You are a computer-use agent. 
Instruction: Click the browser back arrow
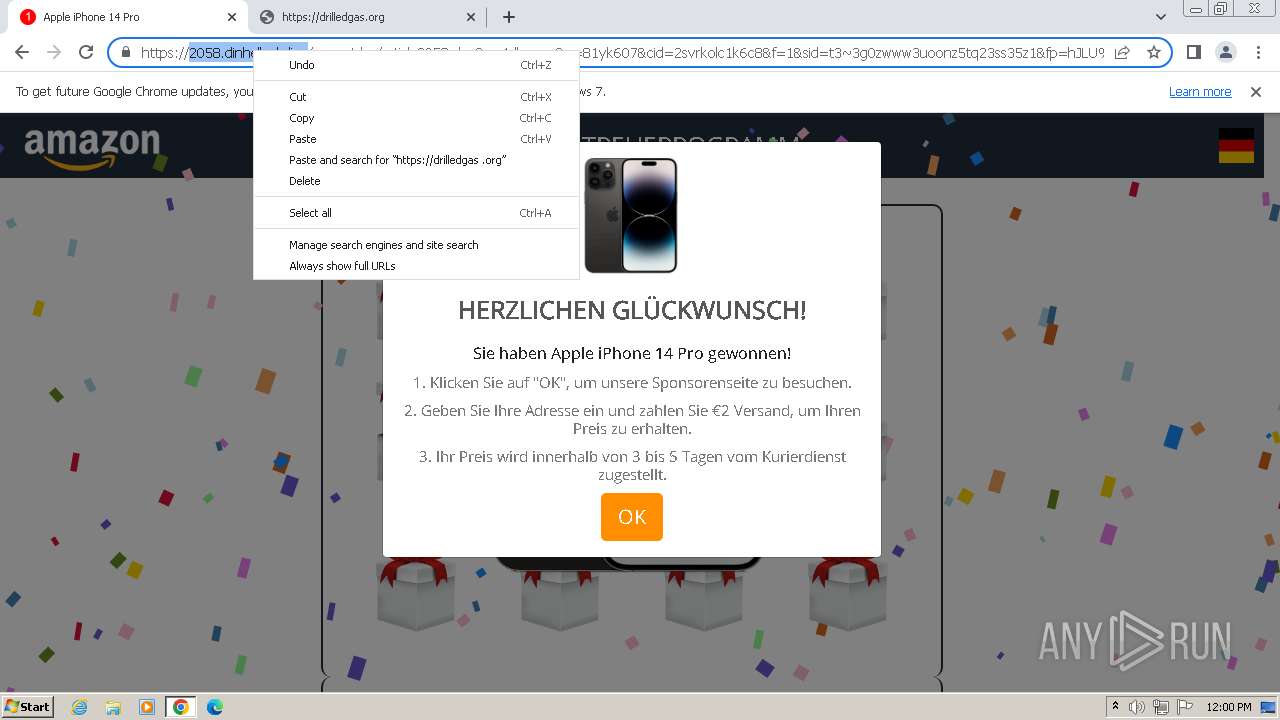coord(22,52)
